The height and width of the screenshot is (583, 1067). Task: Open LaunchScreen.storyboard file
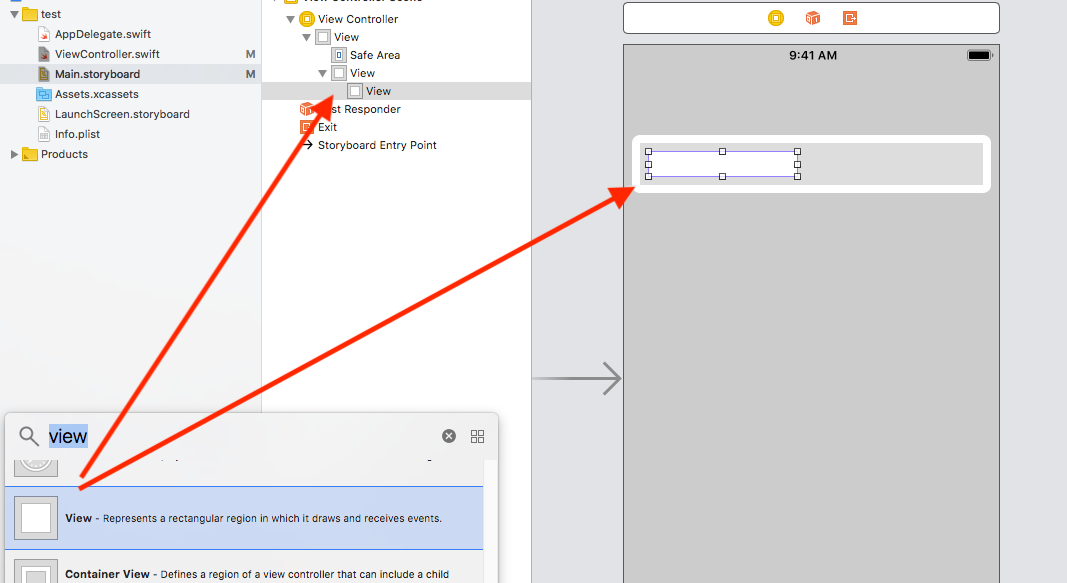click(x=122, y=114)
